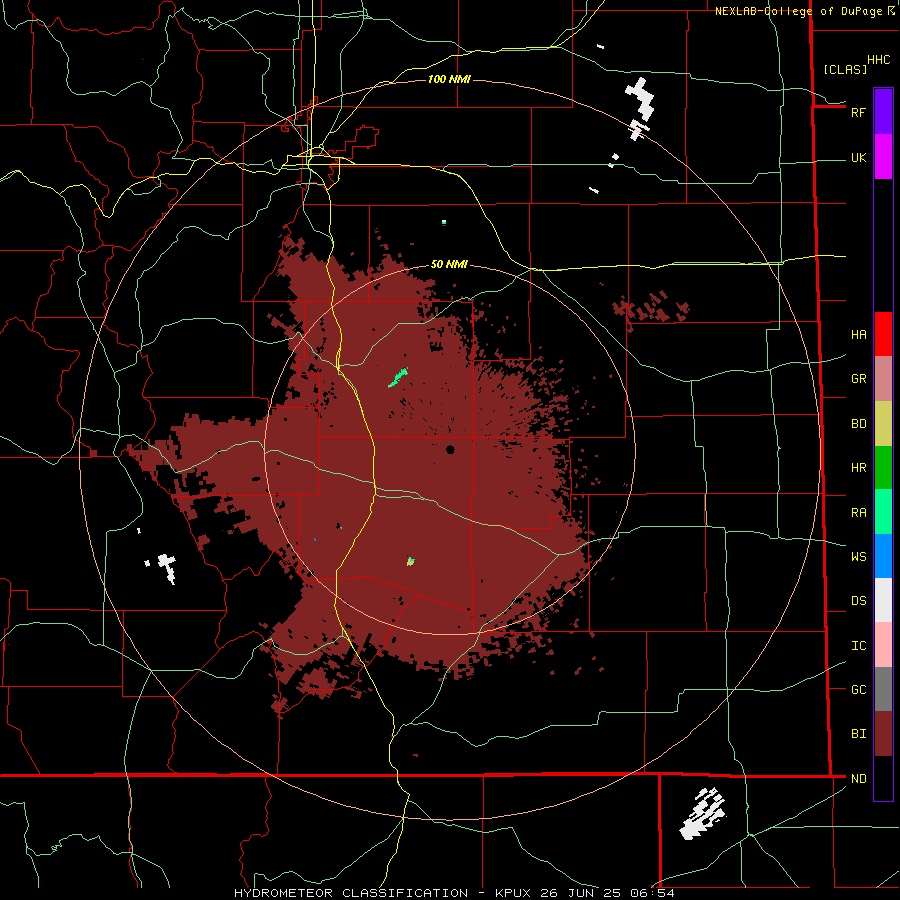This screenshot has height=900, width=900.
Task: Click the BI brown legend swatch
Action: pyautogui.click(x=883, y=734)
